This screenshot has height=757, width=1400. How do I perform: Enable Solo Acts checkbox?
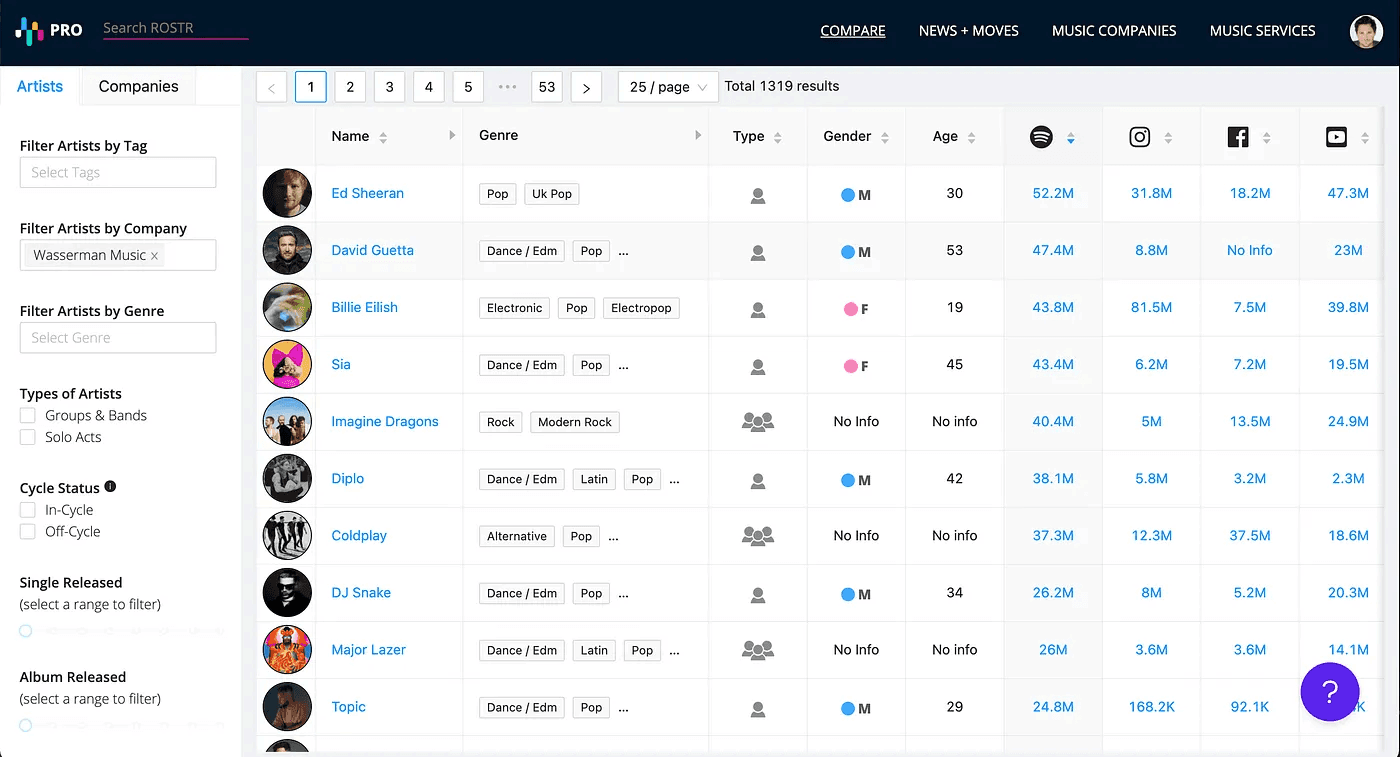click(x=28, y=437)
